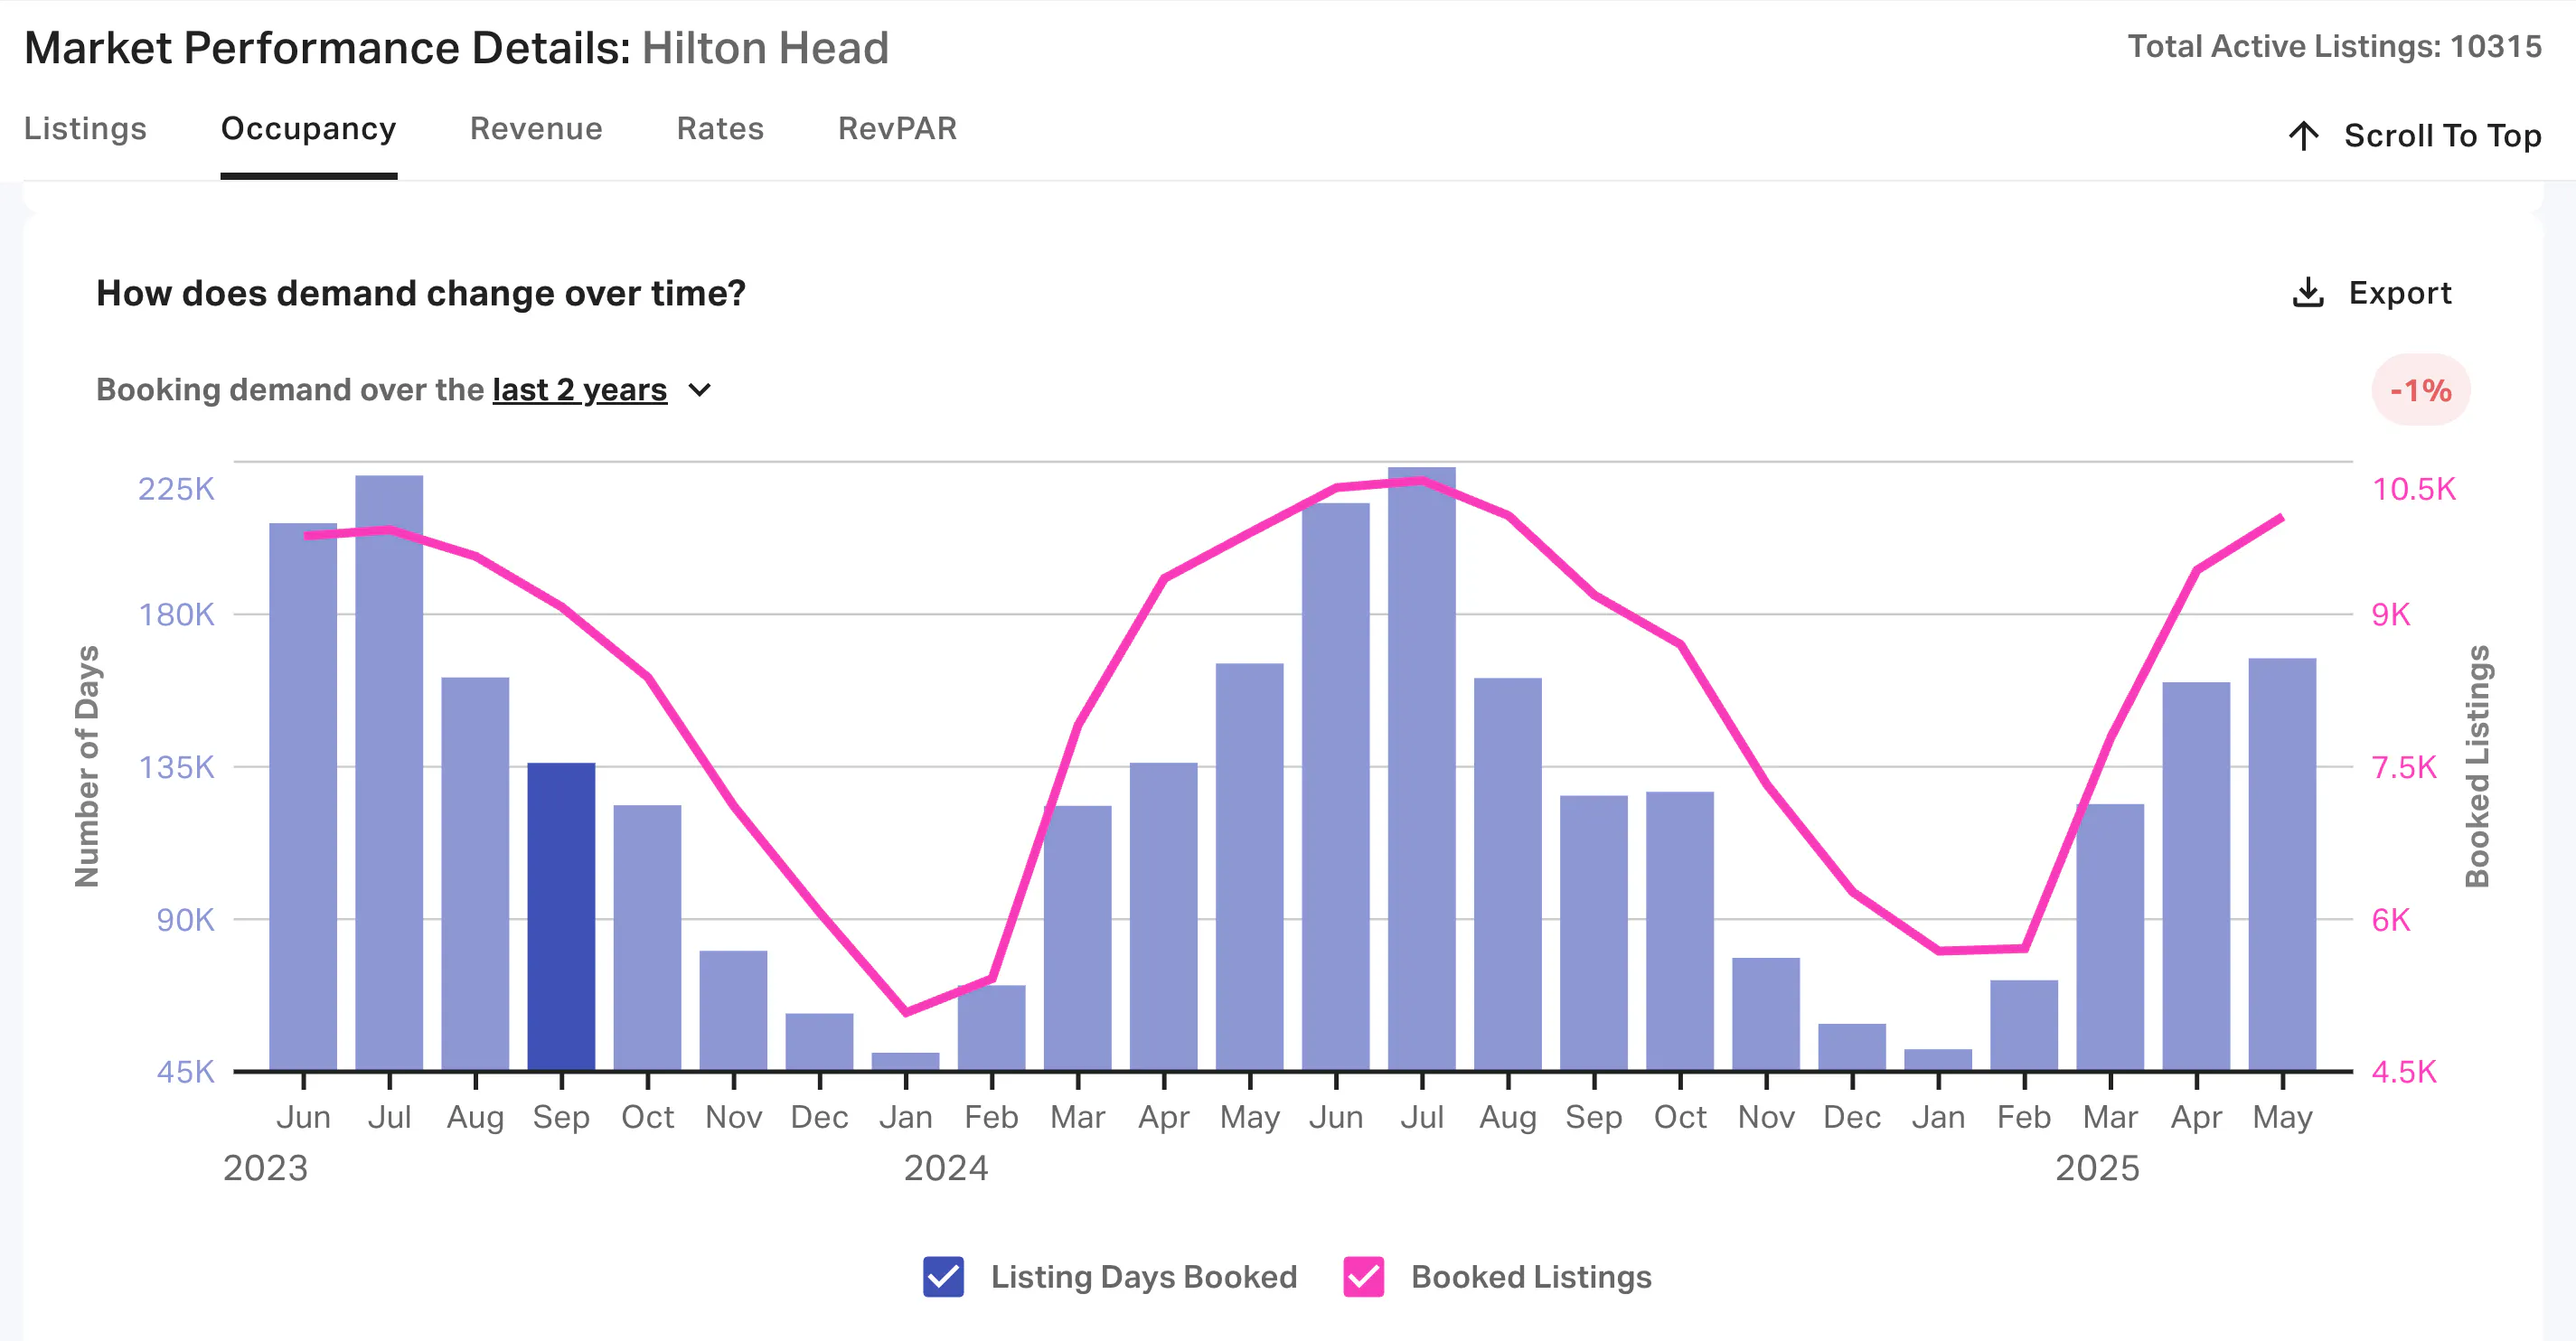Click the 225K left axis label
The image size is (2576, 1341).
[176, 488]
